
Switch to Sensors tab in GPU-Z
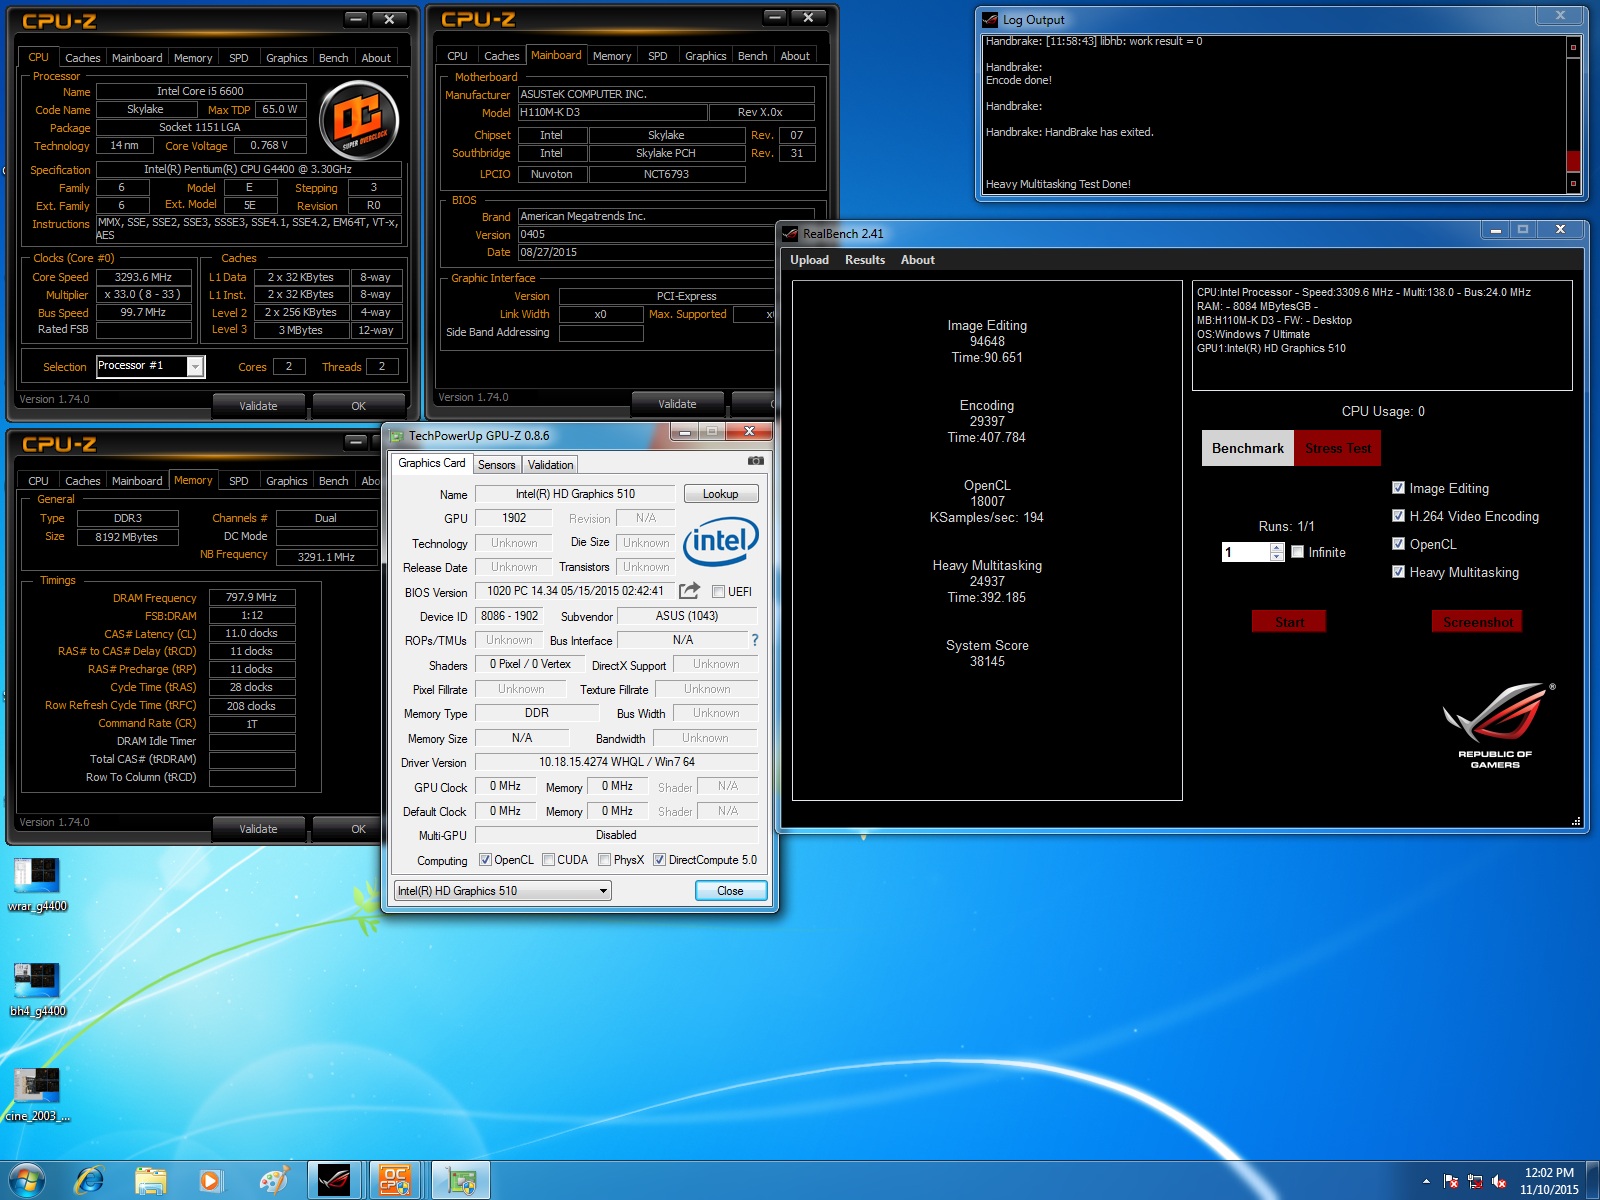pyautogui.click(x=497, y=465)
